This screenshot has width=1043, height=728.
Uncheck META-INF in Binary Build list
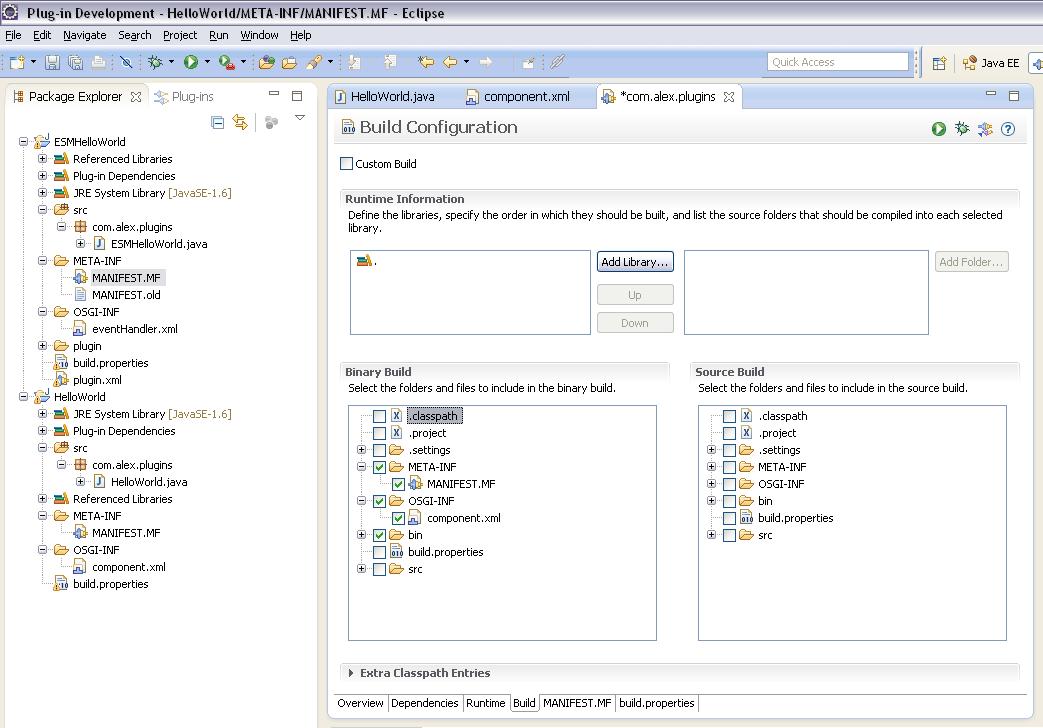pyautogui.click(x=379, y=467)
